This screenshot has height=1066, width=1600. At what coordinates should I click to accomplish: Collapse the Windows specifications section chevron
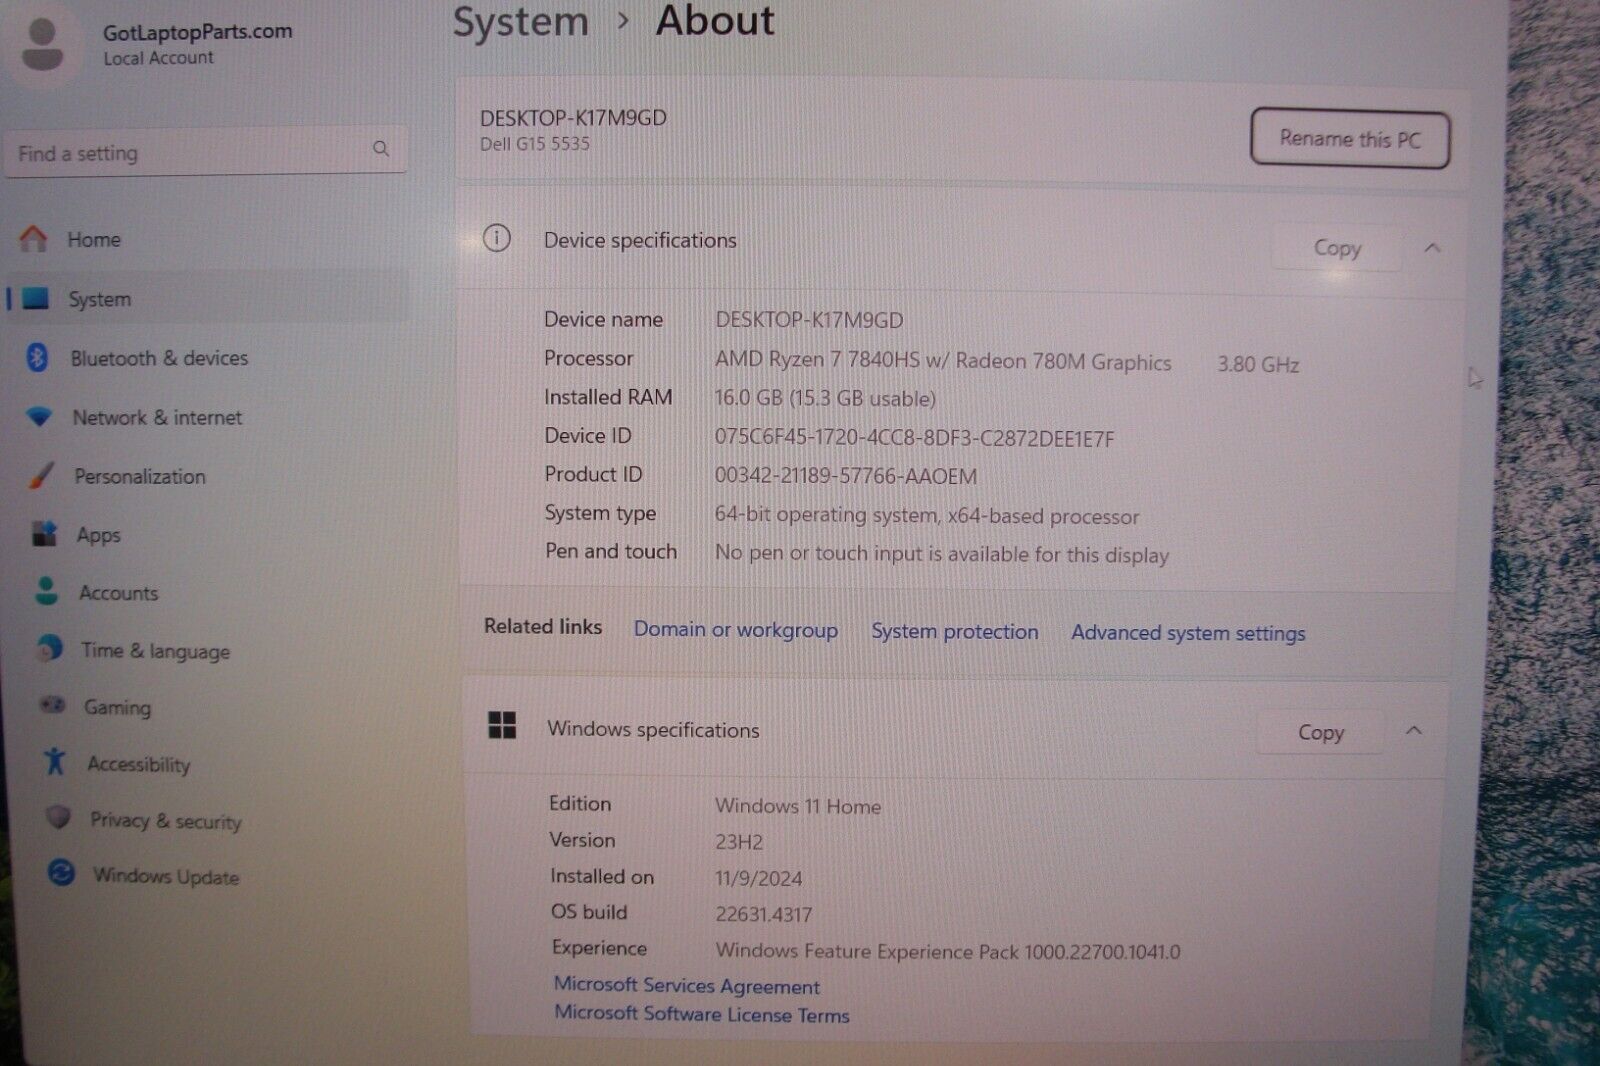(x=1414, y=731)
